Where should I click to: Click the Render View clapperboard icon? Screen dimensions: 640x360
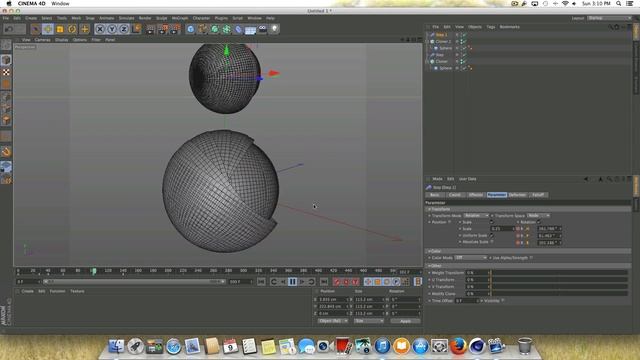click(151, 29)
